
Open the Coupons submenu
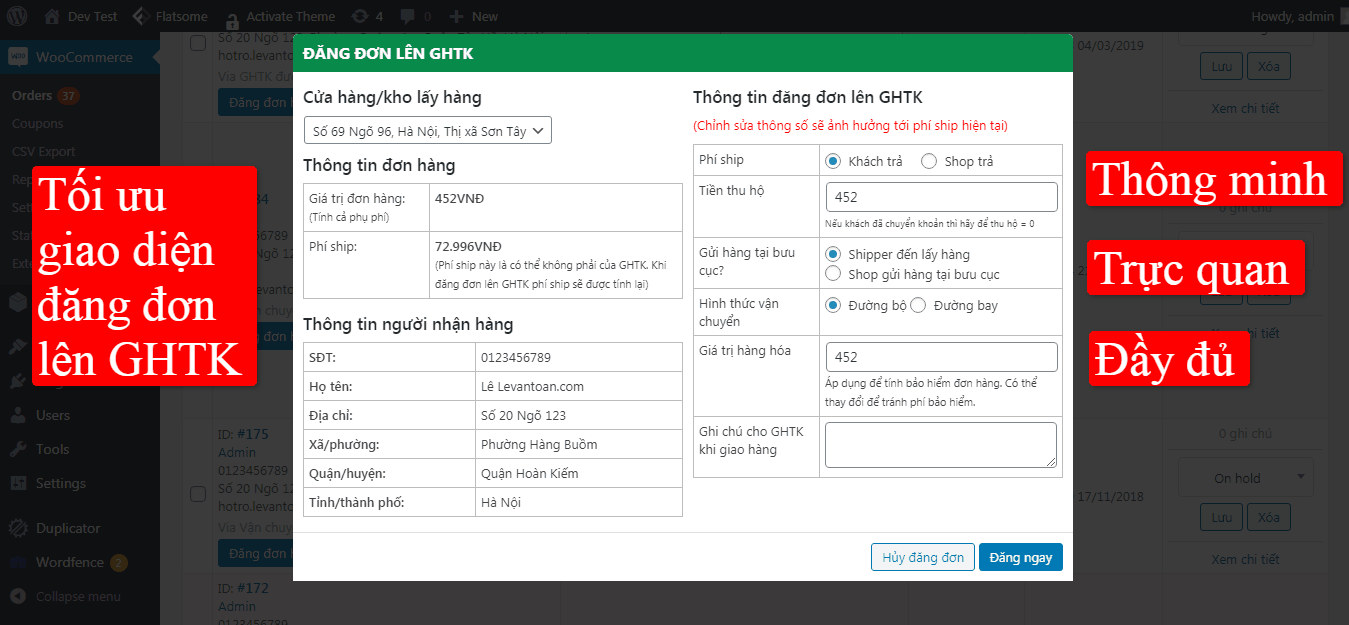tap(38, 124)
